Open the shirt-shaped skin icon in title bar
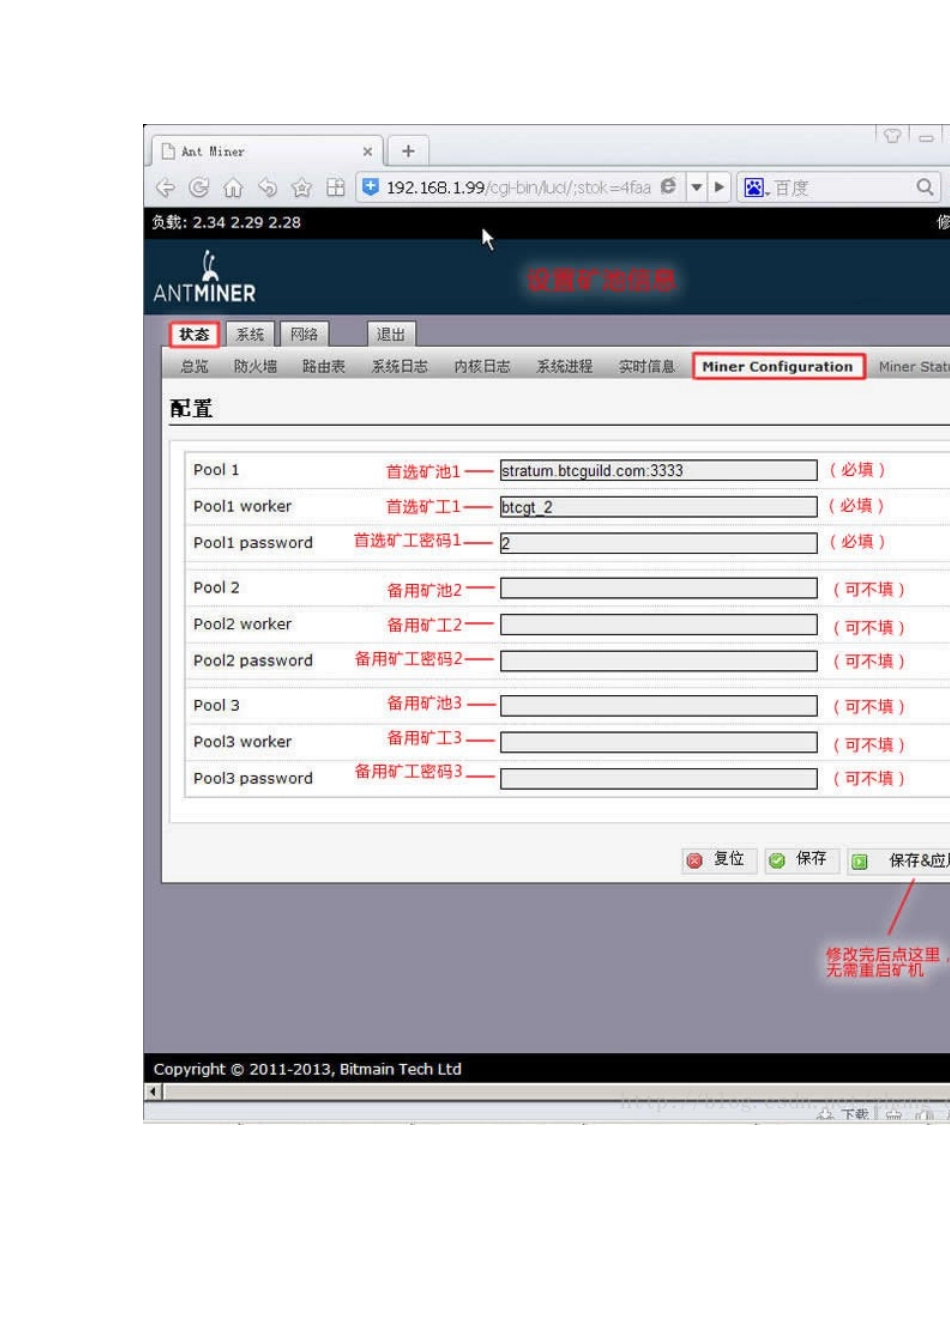 [x=892, y=135]
